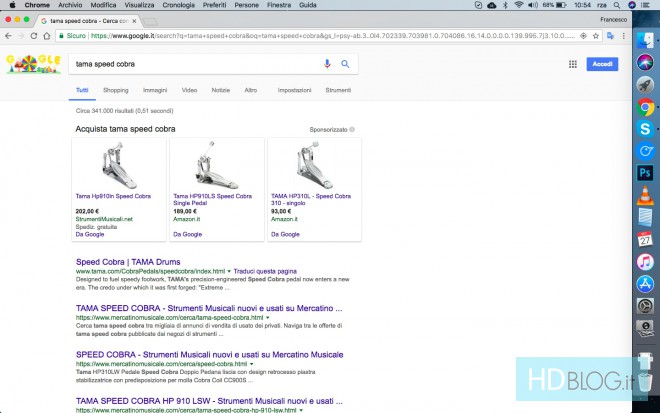Open System Preferences from the Dock
Viewport: 660px width, 413px height.
(x=645, y=306)
